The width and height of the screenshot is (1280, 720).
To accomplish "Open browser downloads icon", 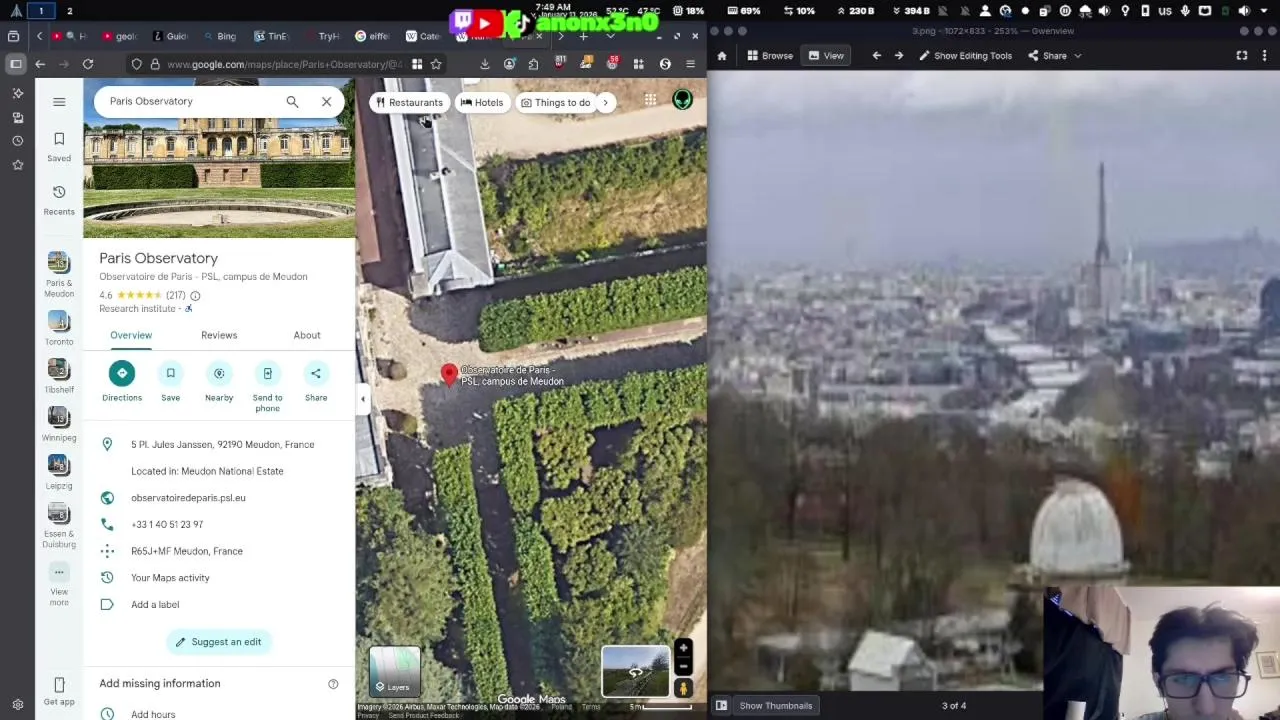I will [x=485, y=64].
